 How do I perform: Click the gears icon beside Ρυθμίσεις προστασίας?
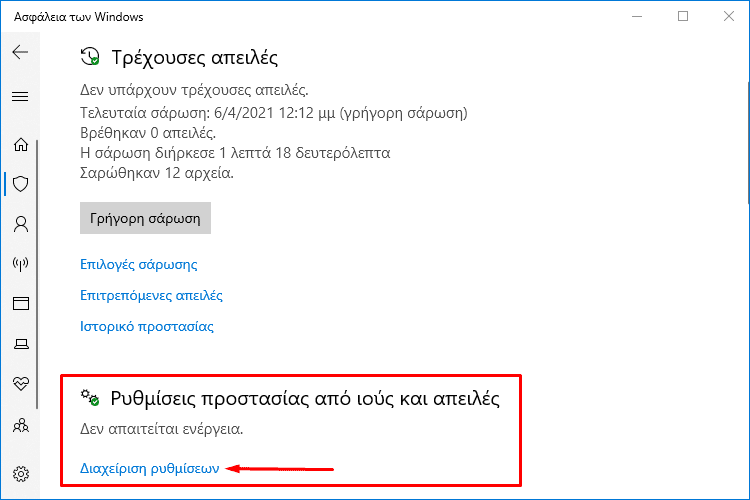pyautogui.click(x=90, y=398)
